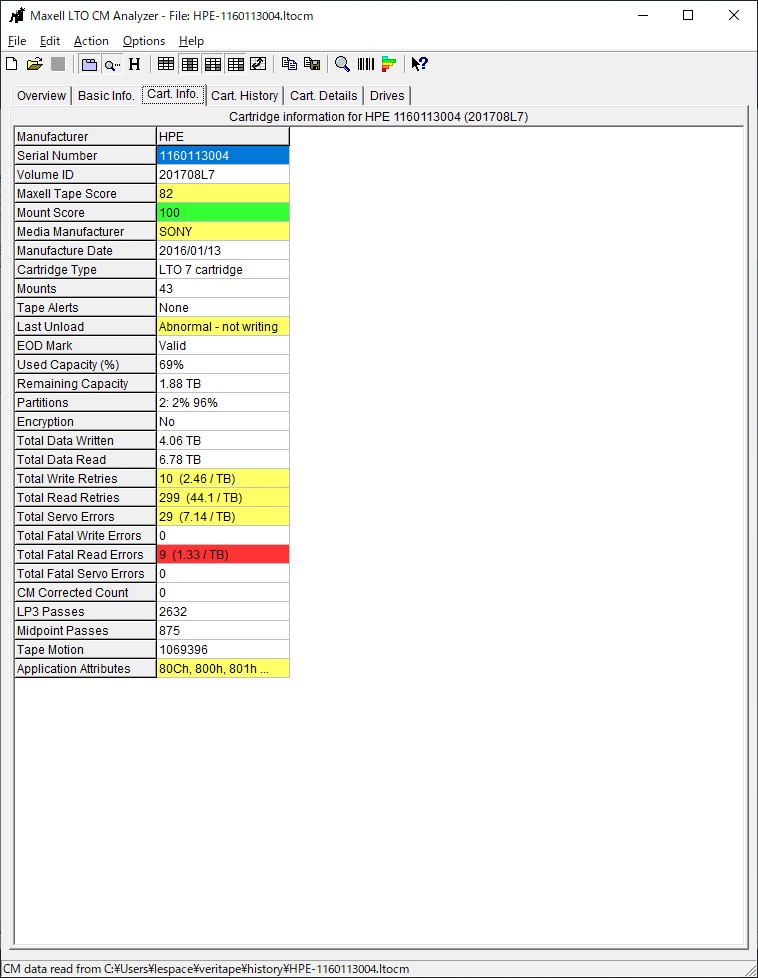Click the 'Abnormal - not writing' cell
Viewport: 758px width, 978px height.
tap(223, 327)
